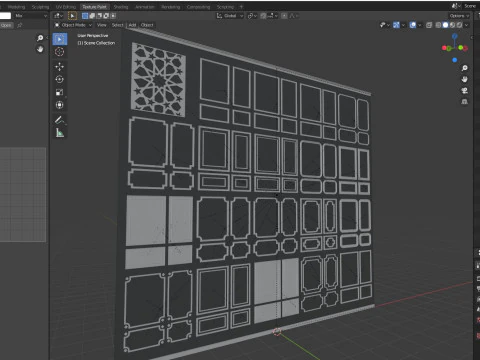Open the overlays options arrow

[420, 25]
